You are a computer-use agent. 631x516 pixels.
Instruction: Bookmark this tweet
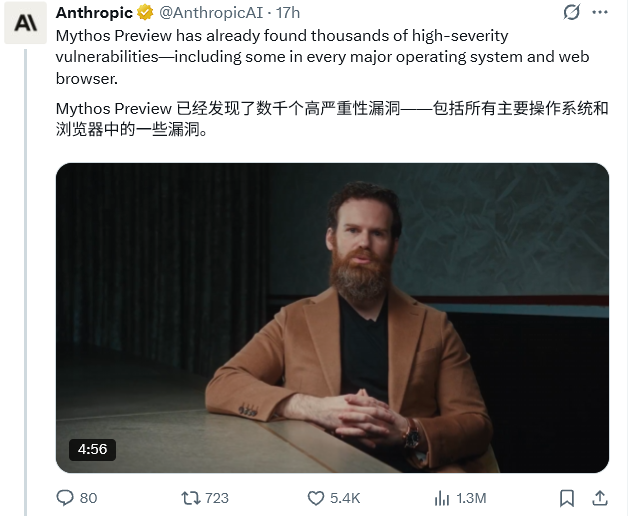point(567,498)
